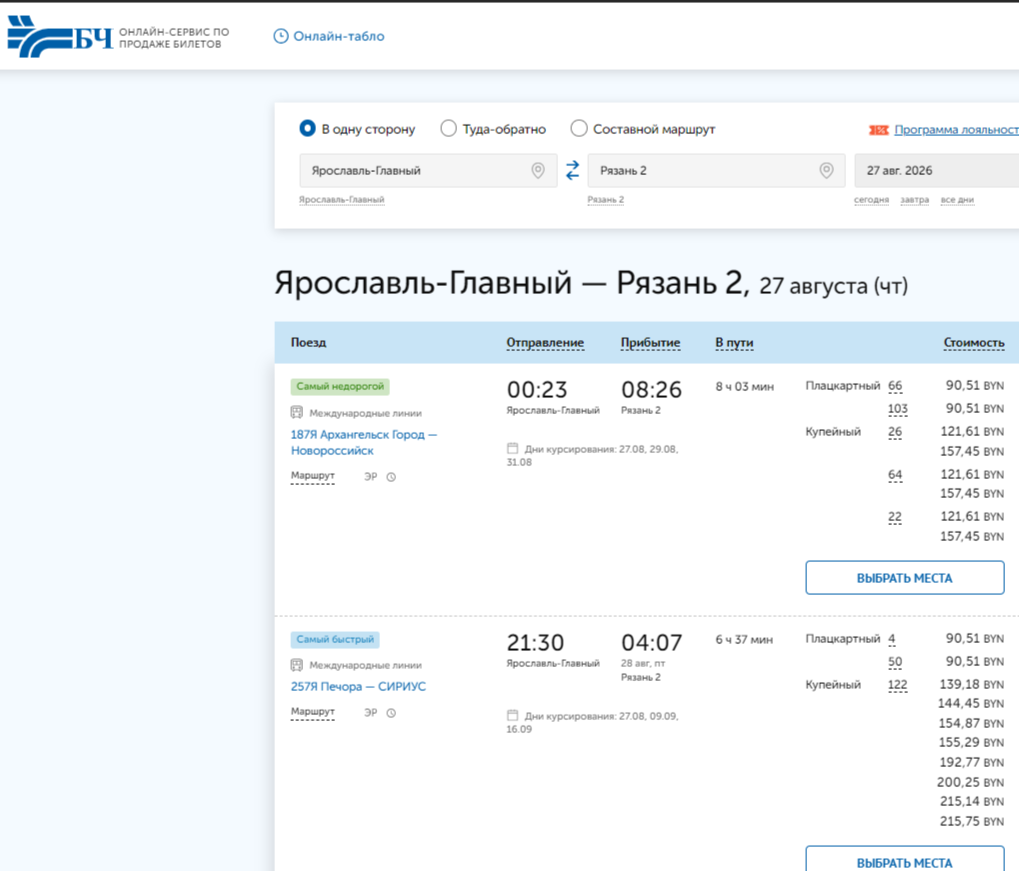Click the loyalty program red icon
The height and width of the screenshot is (871, 1019).
coord(879,130)
